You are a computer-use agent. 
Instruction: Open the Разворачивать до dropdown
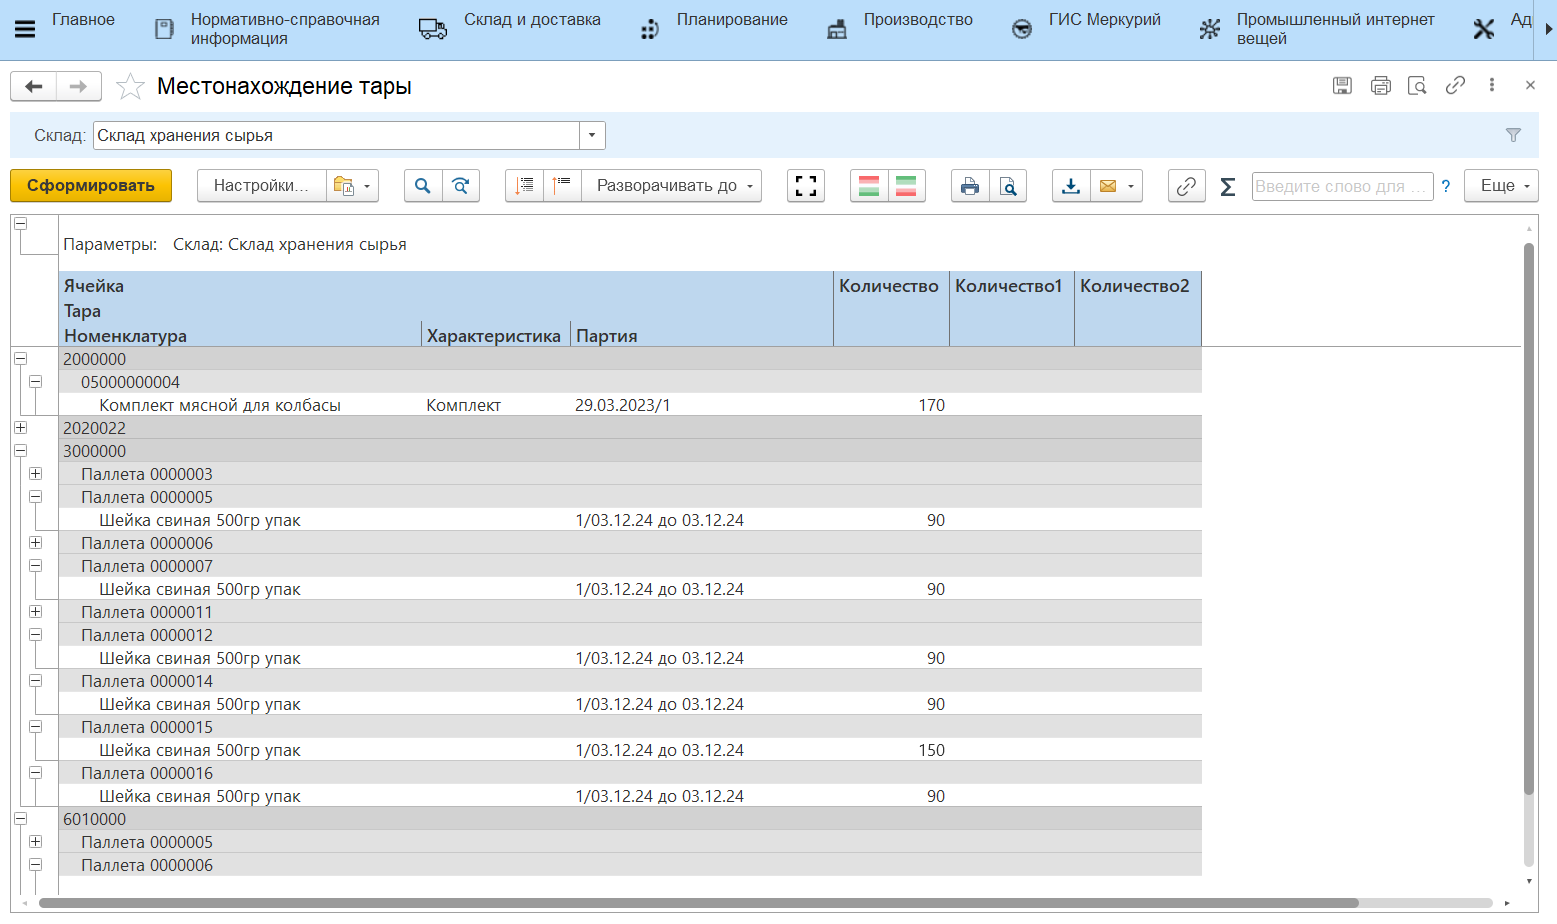tap(673, 186)
